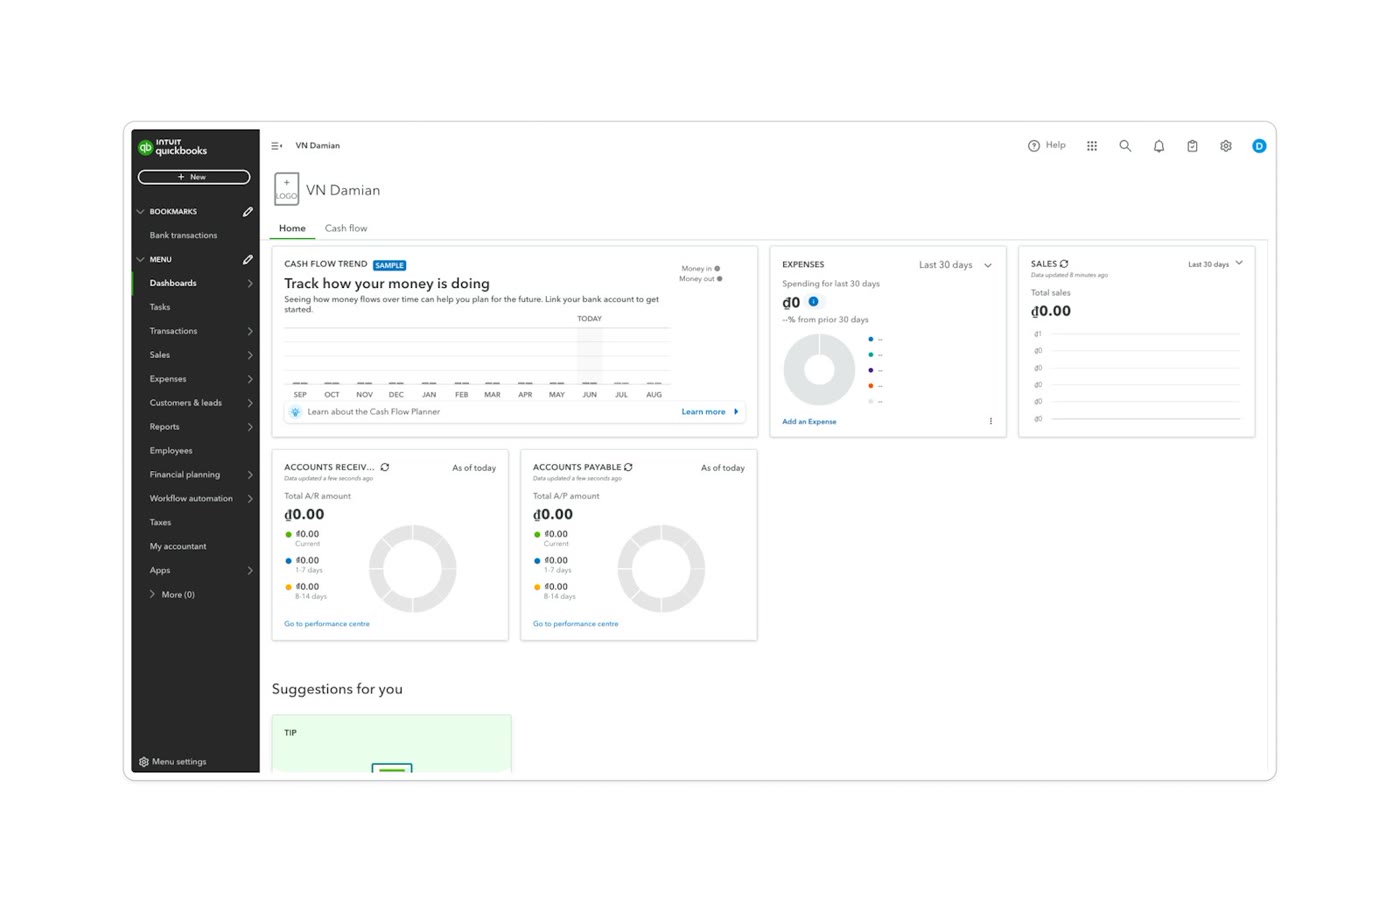The width and height of the screenshot is (1400, 906).
Task: Refresh the Sales widget data
Action: 1064,264
